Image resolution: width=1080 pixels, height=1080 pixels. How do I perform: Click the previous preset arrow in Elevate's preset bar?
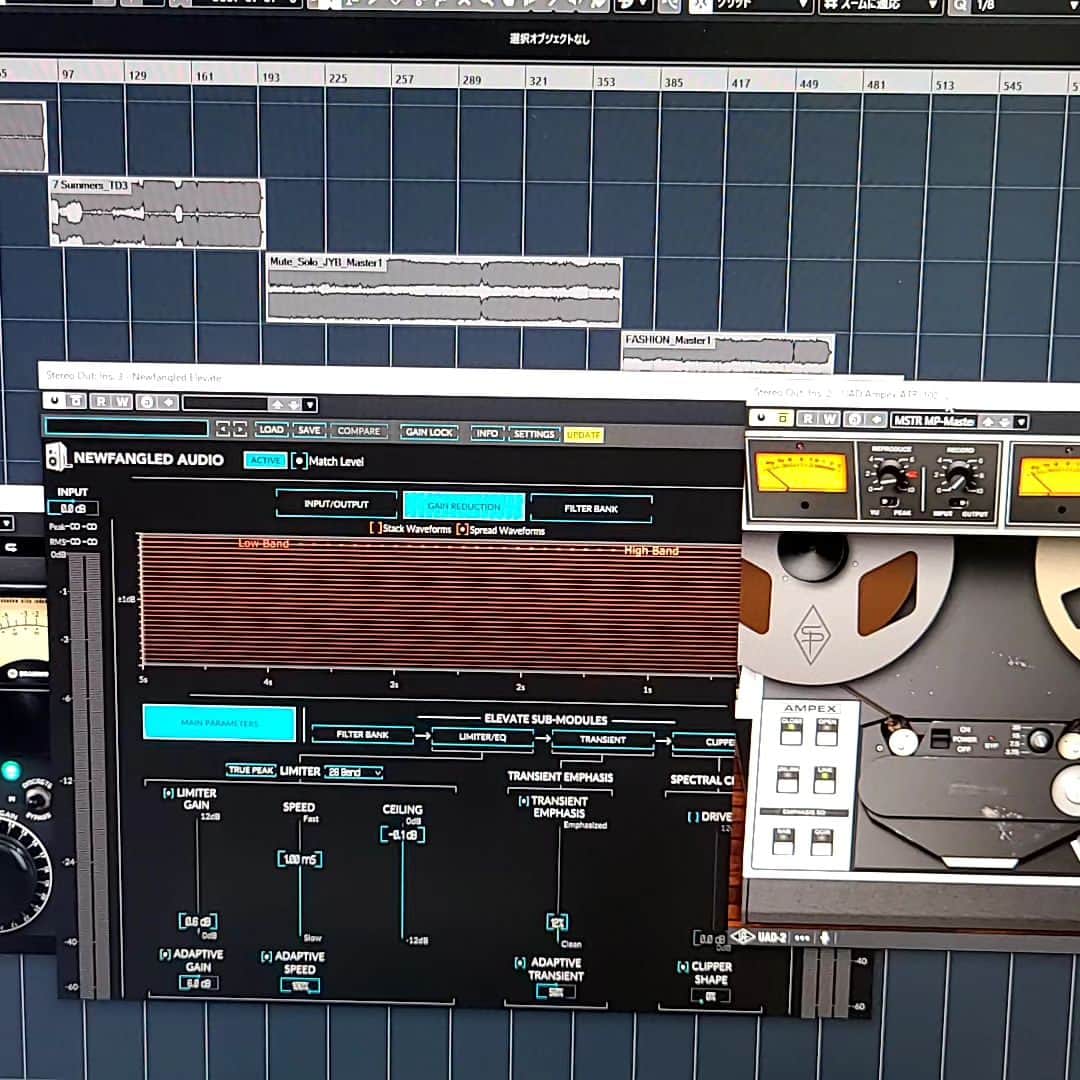[x=222, y=429]
